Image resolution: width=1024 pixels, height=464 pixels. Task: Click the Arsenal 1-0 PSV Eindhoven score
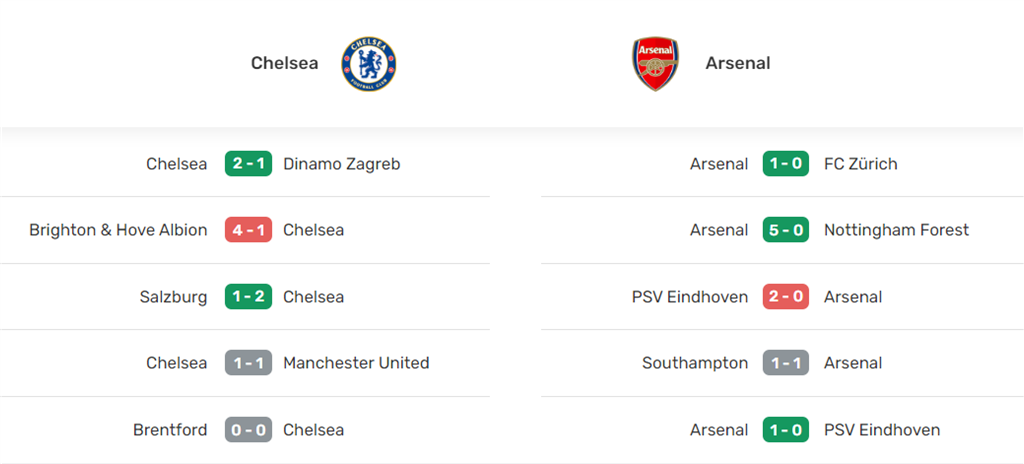point(786,430)
